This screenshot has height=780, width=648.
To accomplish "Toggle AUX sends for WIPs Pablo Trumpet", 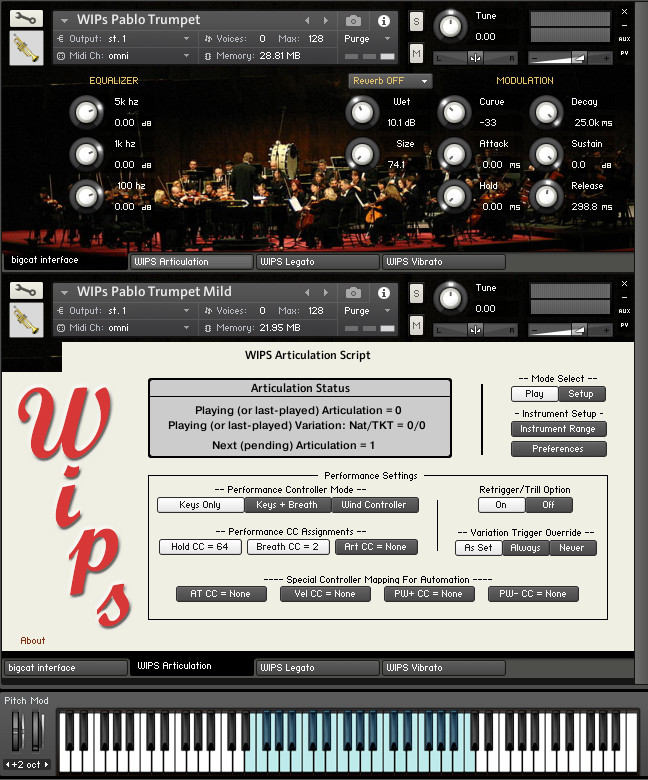I will 624,39.
